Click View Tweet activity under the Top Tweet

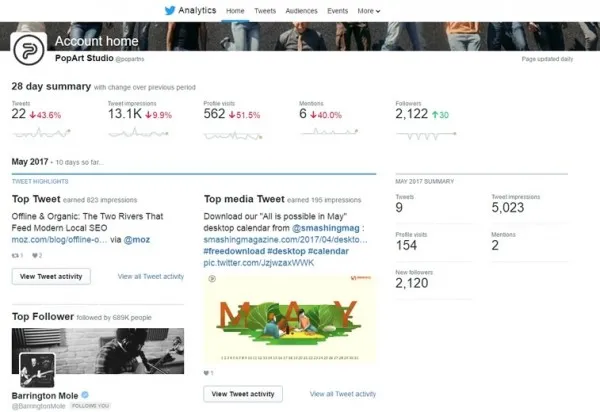[x=51, y=276]
